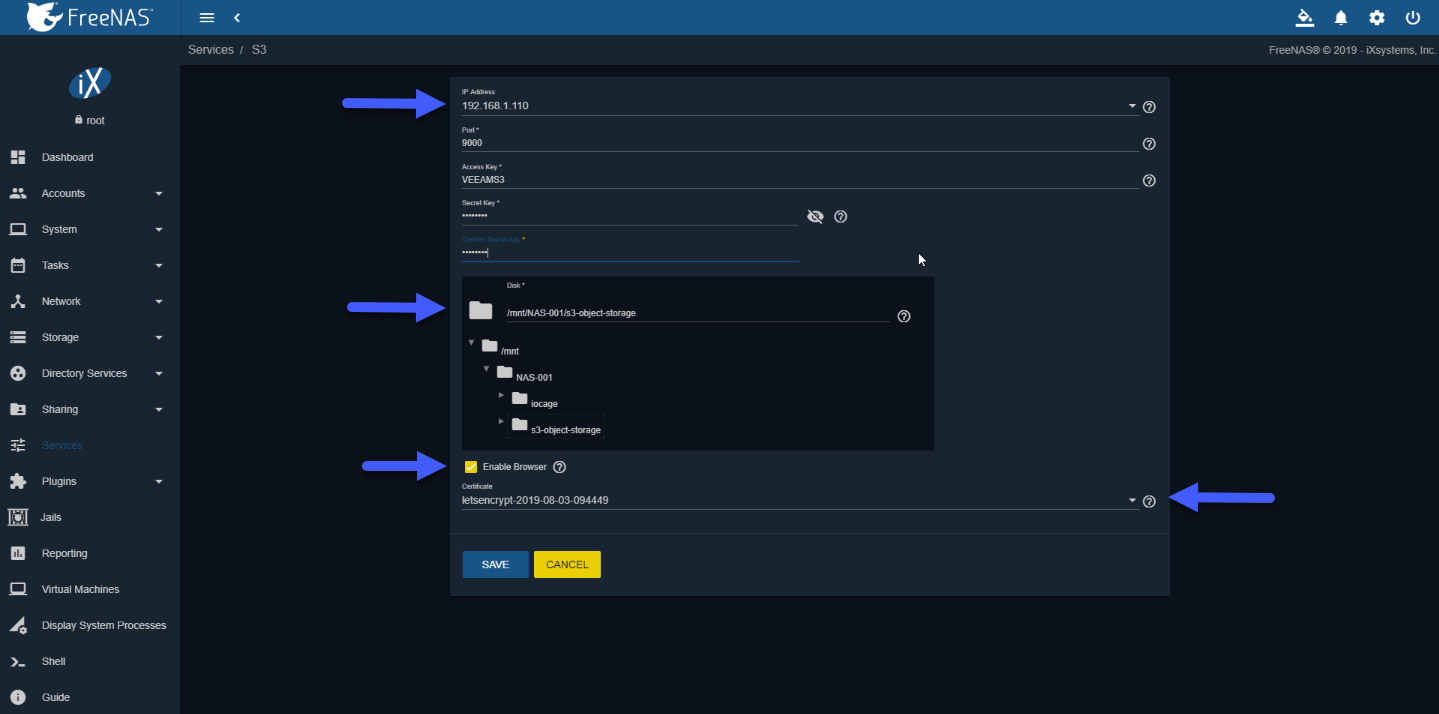Viewport: 1439px width, 714px height.
Task: Click the SAVE button
Action: [x=495, y=565]
